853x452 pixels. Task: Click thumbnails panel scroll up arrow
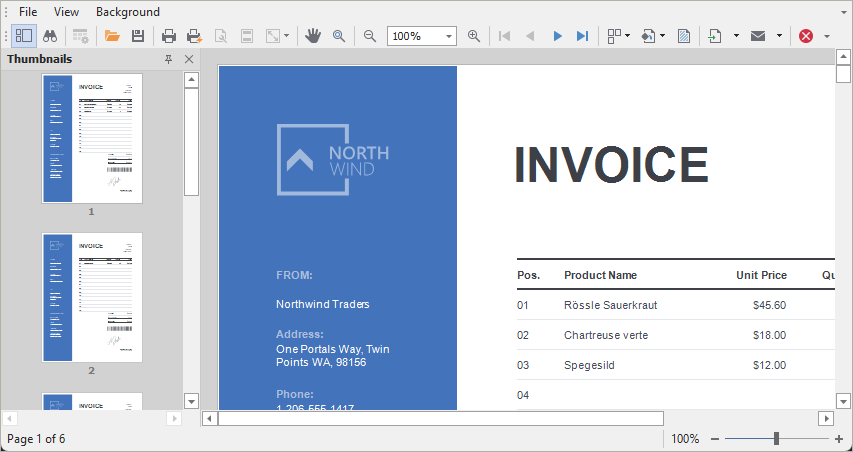(x=191, y=81)
